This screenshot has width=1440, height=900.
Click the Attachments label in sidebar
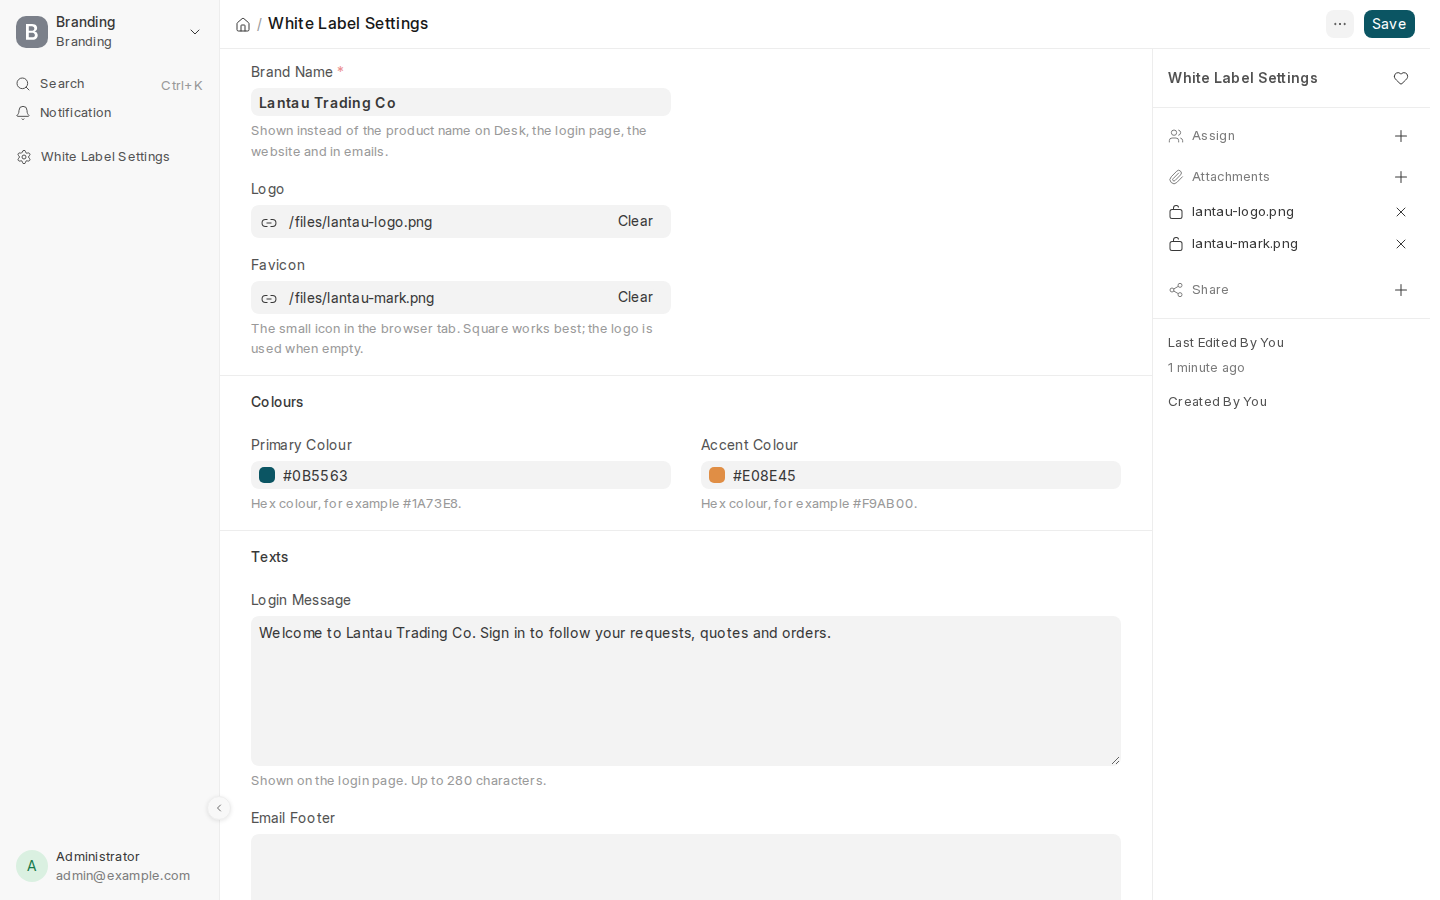(1231, 177)
